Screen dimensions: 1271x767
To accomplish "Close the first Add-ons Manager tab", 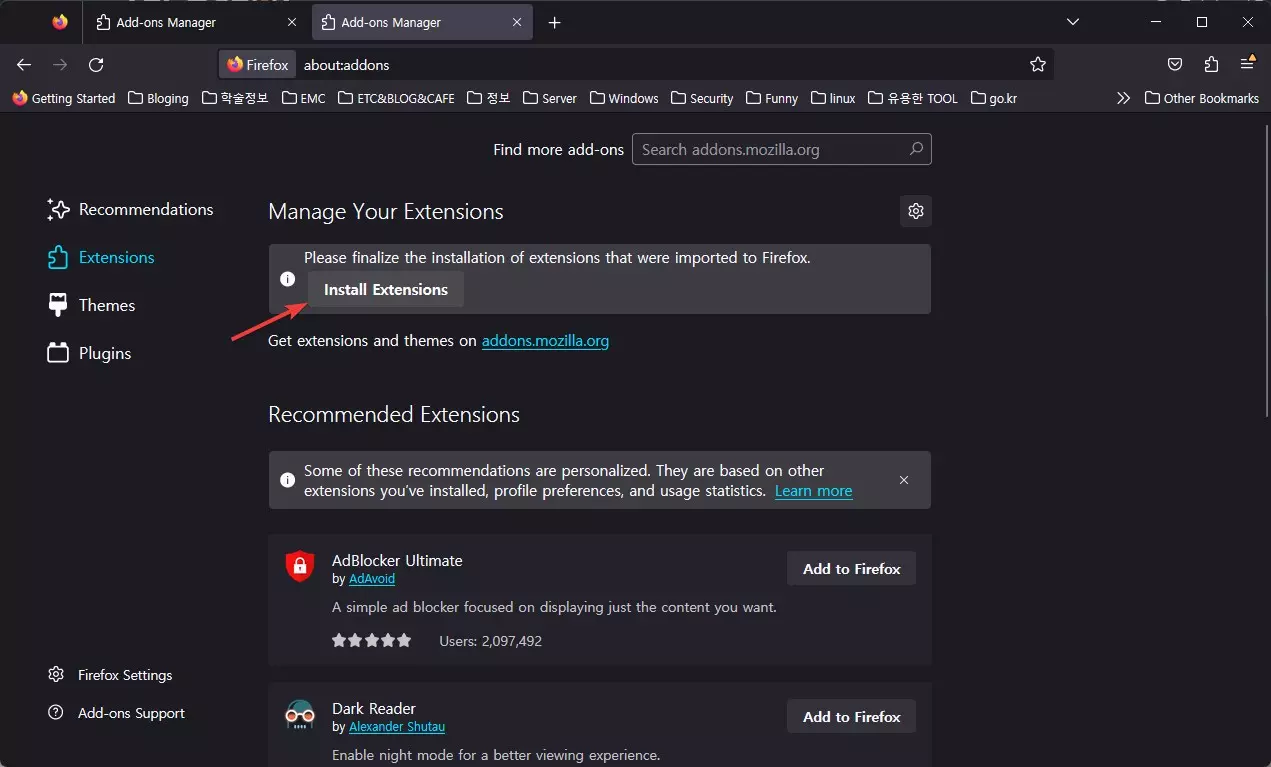I will click(x=292, y=22).
